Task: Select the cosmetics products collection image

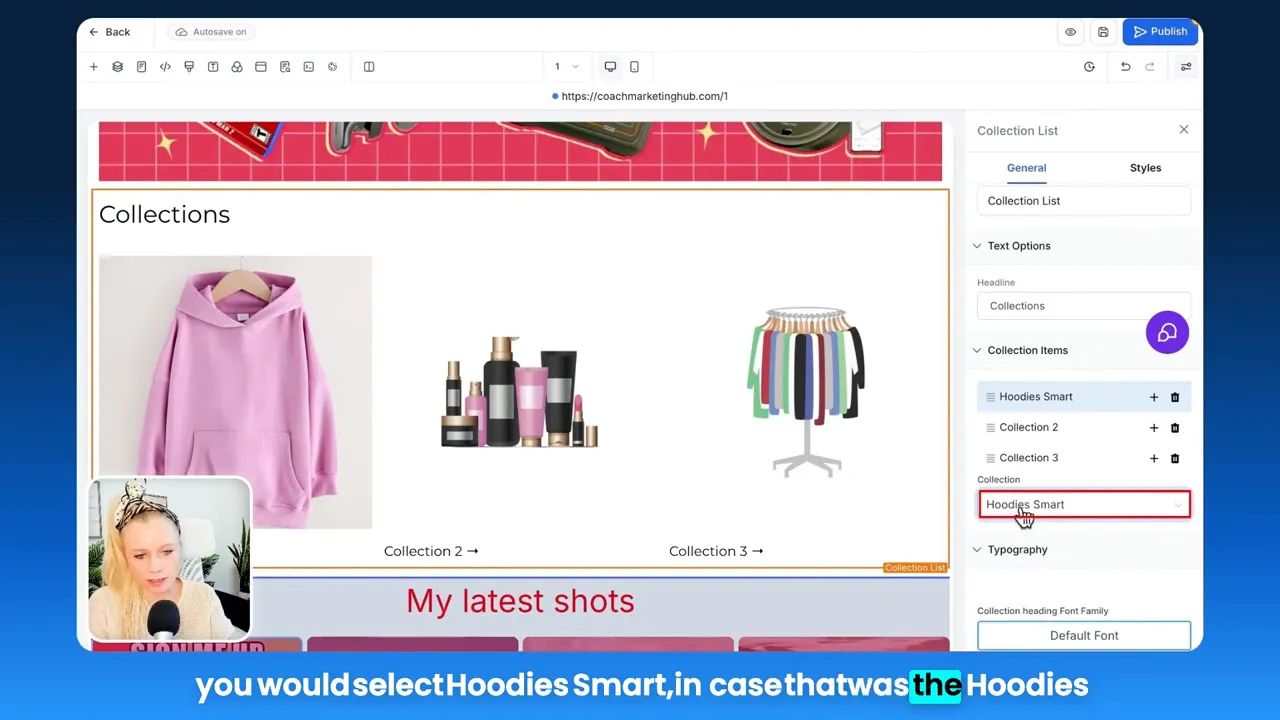Action: 520,392
